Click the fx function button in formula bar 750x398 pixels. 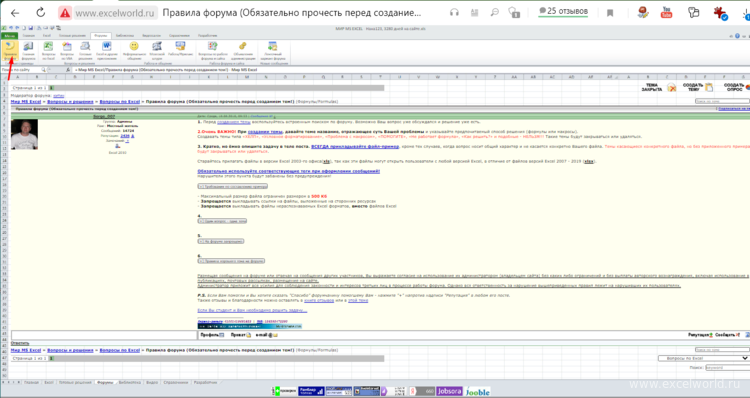[x=67, y=70]
